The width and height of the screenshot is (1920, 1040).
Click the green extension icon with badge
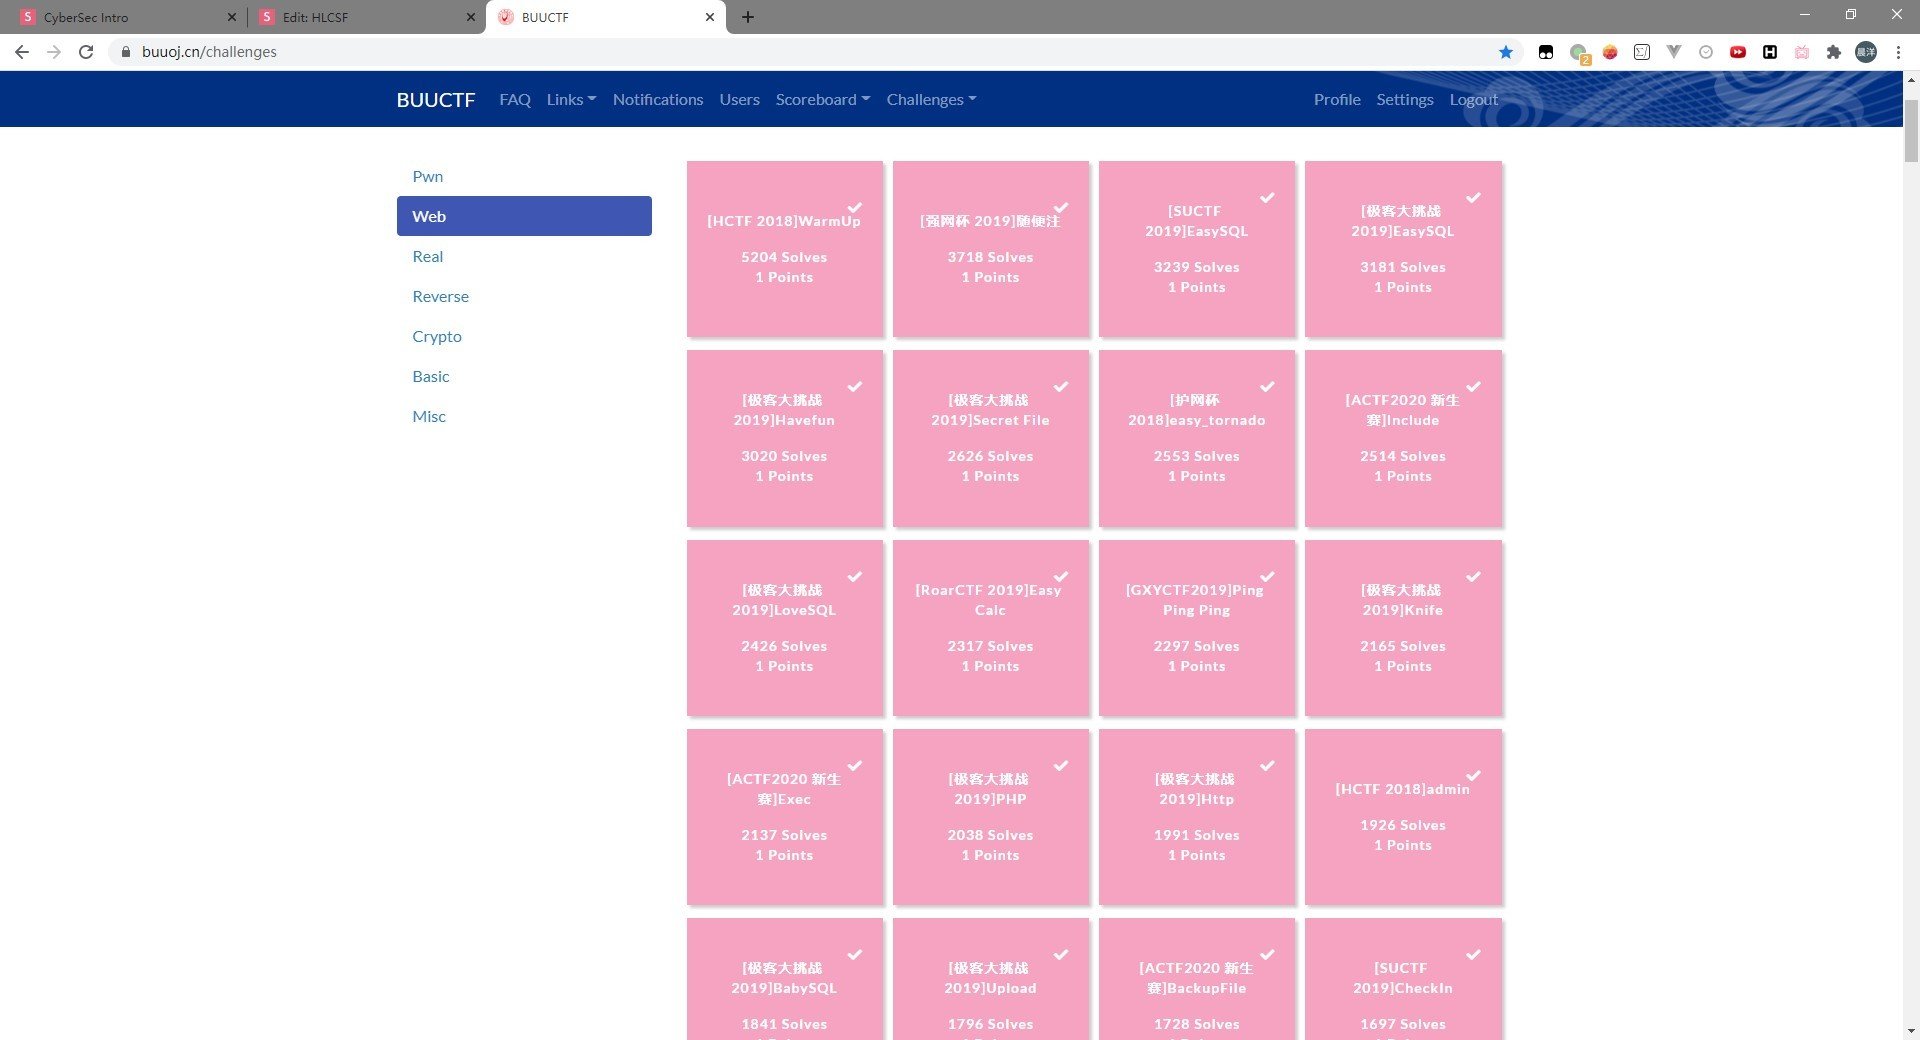point(1578,53)
